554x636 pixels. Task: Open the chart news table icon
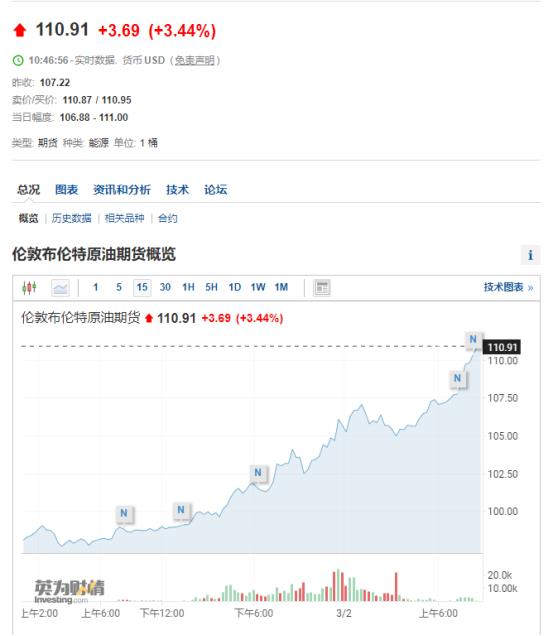tap(322, 288)
